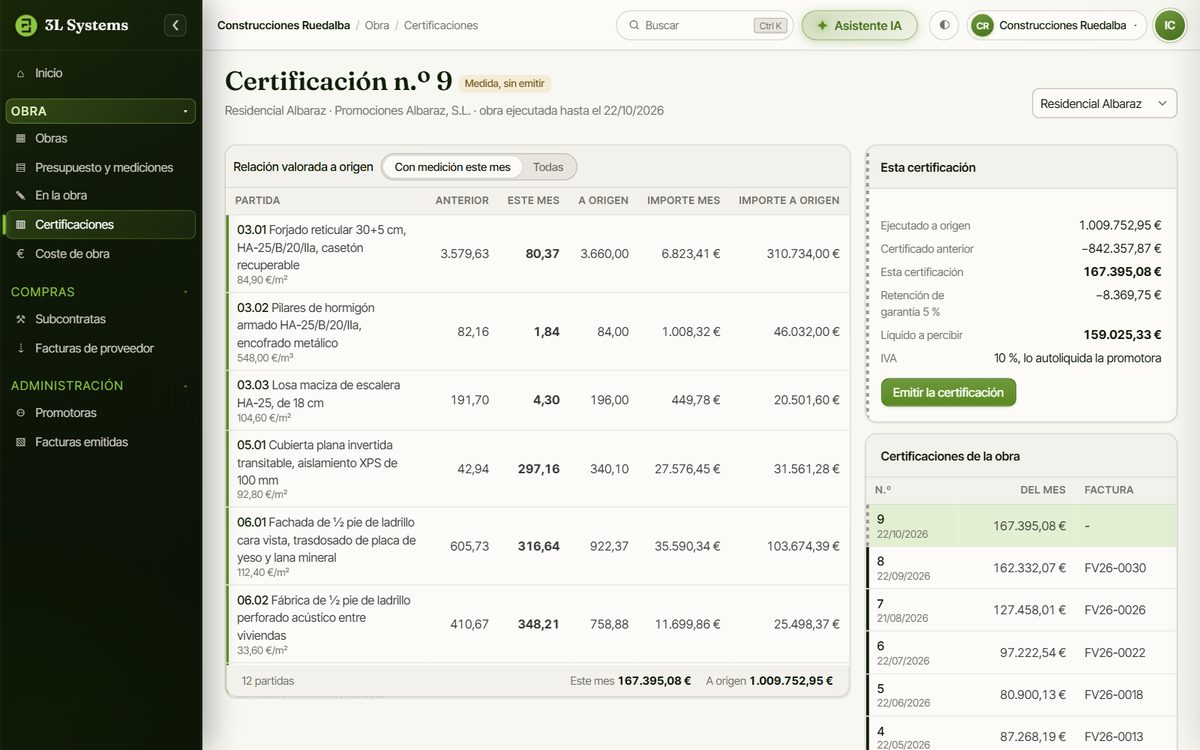This screenshot has height=750, width=1200.
Task: Open invoice FV26-0030 link
Action: click(x=1115, y=568)
